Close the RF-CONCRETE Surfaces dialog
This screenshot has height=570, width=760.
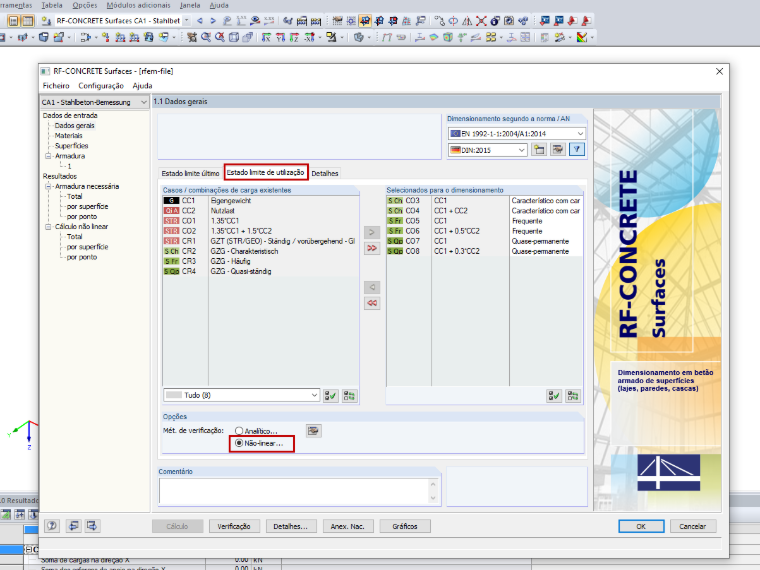point(719,71)
